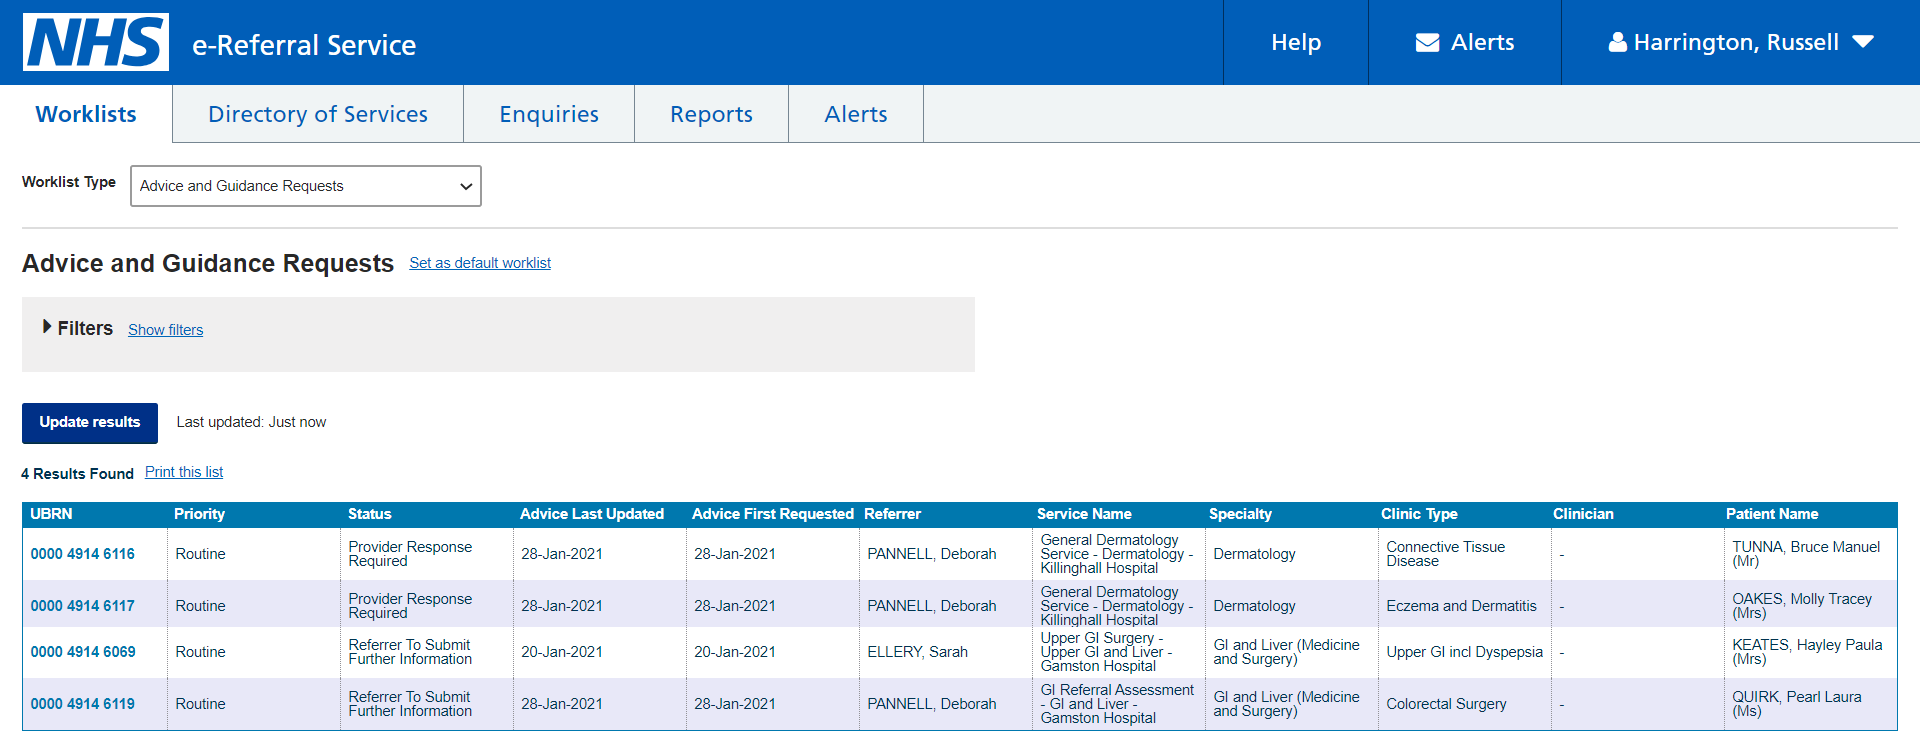This screenshot has width=1920, height=744.
Task: Sort by the Service Name column header
Action: pos(1084,514)
